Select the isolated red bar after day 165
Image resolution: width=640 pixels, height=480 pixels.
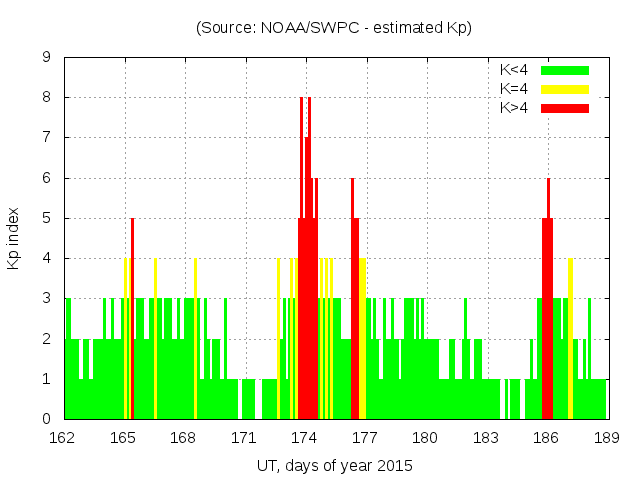pyautogui.click(x=132, y=320)
